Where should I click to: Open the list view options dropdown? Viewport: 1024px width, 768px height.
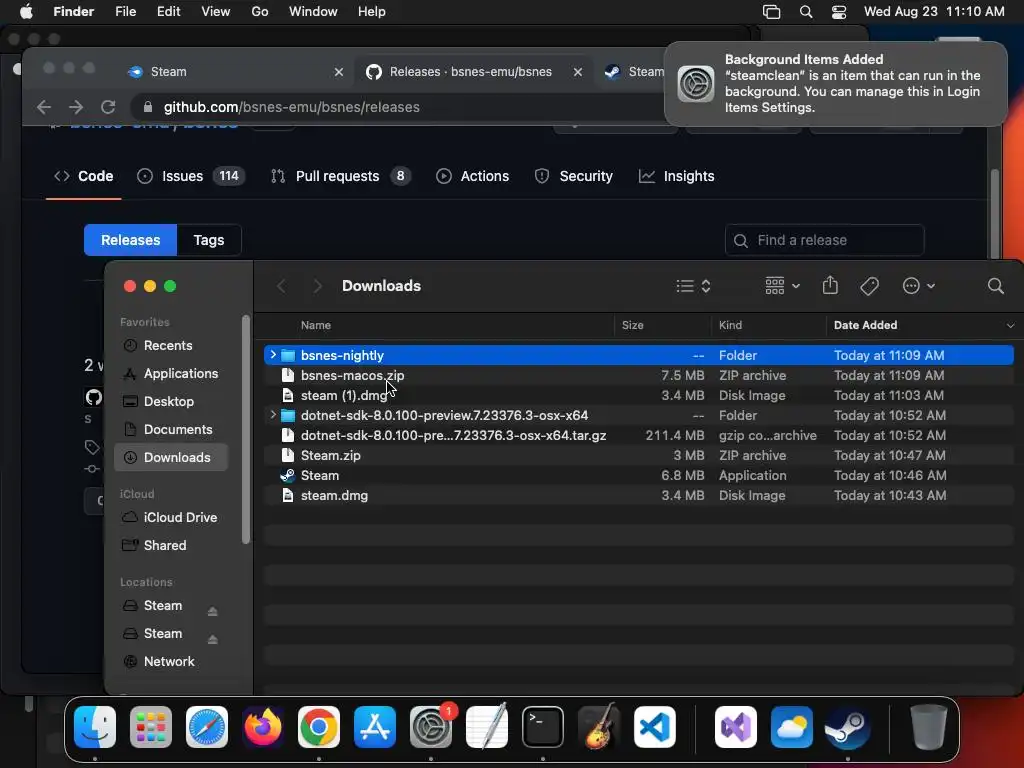(x=693, y=286)
